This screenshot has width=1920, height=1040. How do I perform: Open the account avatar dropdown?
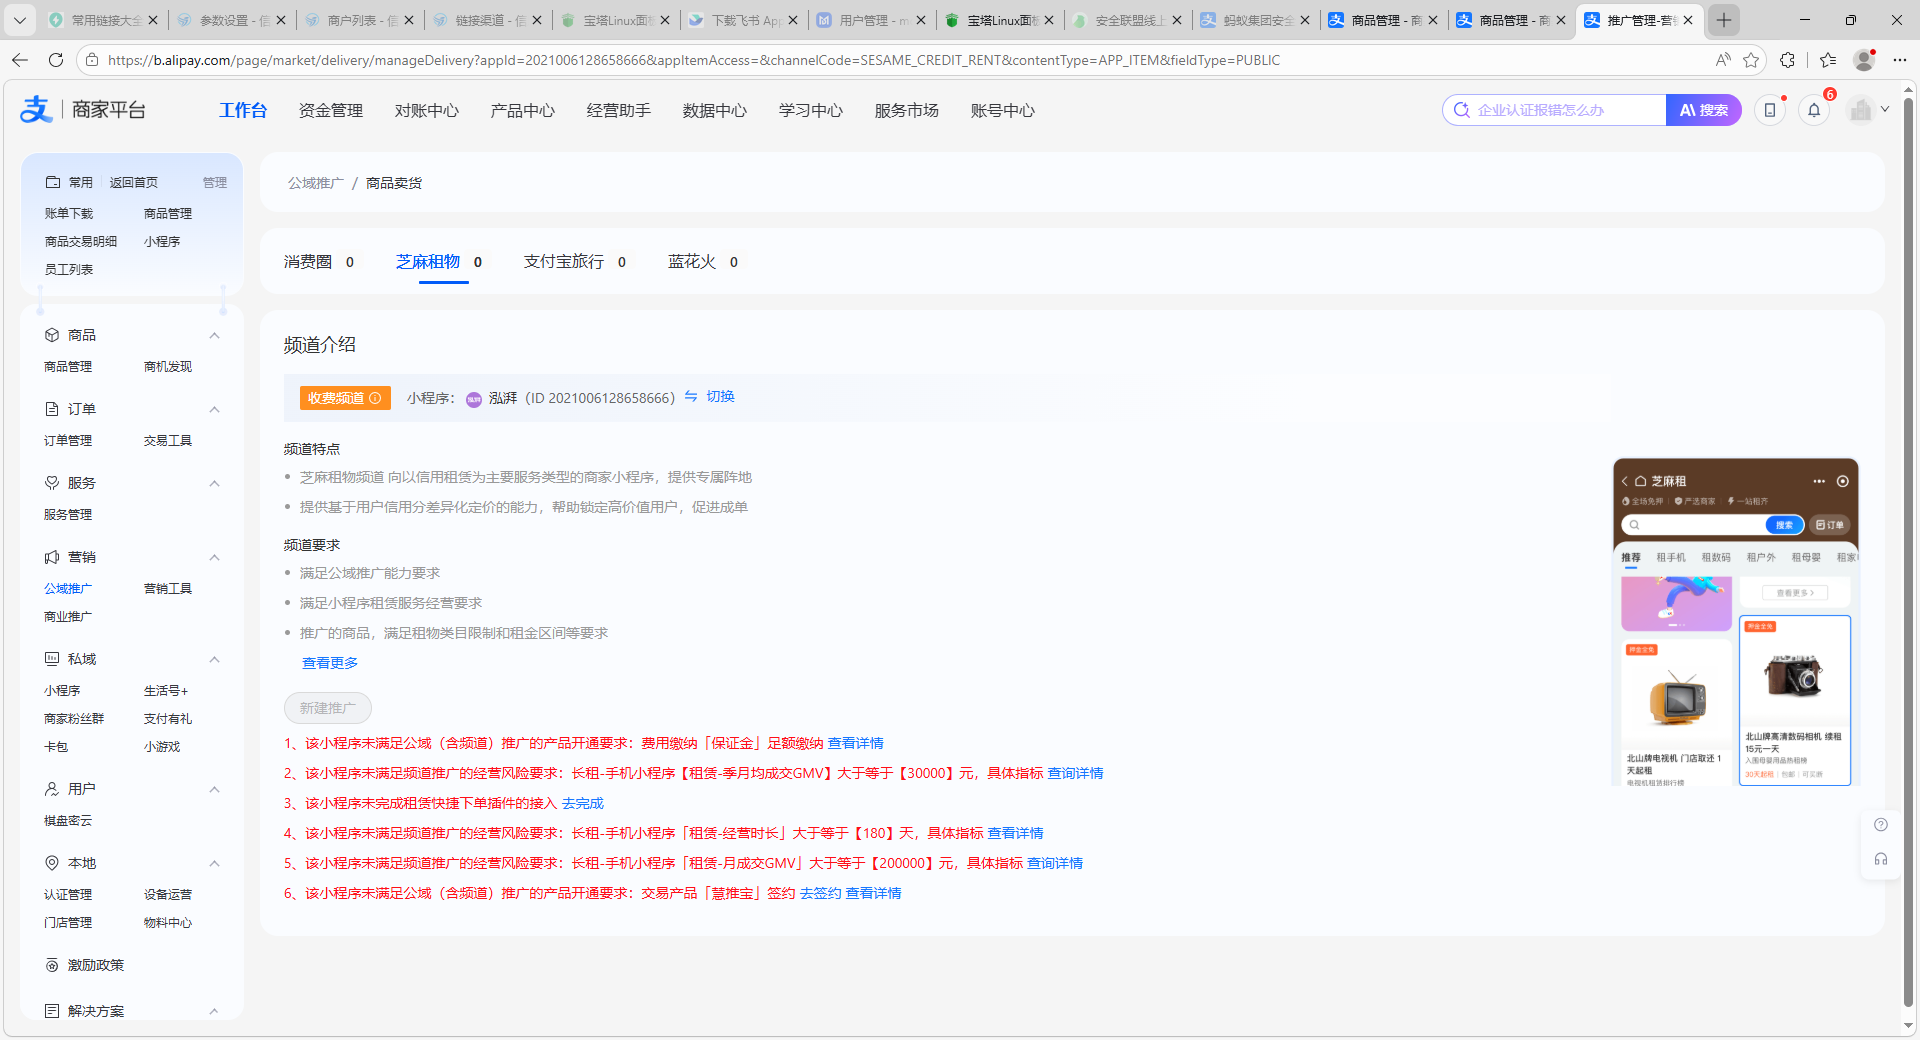coord(1868,110)
